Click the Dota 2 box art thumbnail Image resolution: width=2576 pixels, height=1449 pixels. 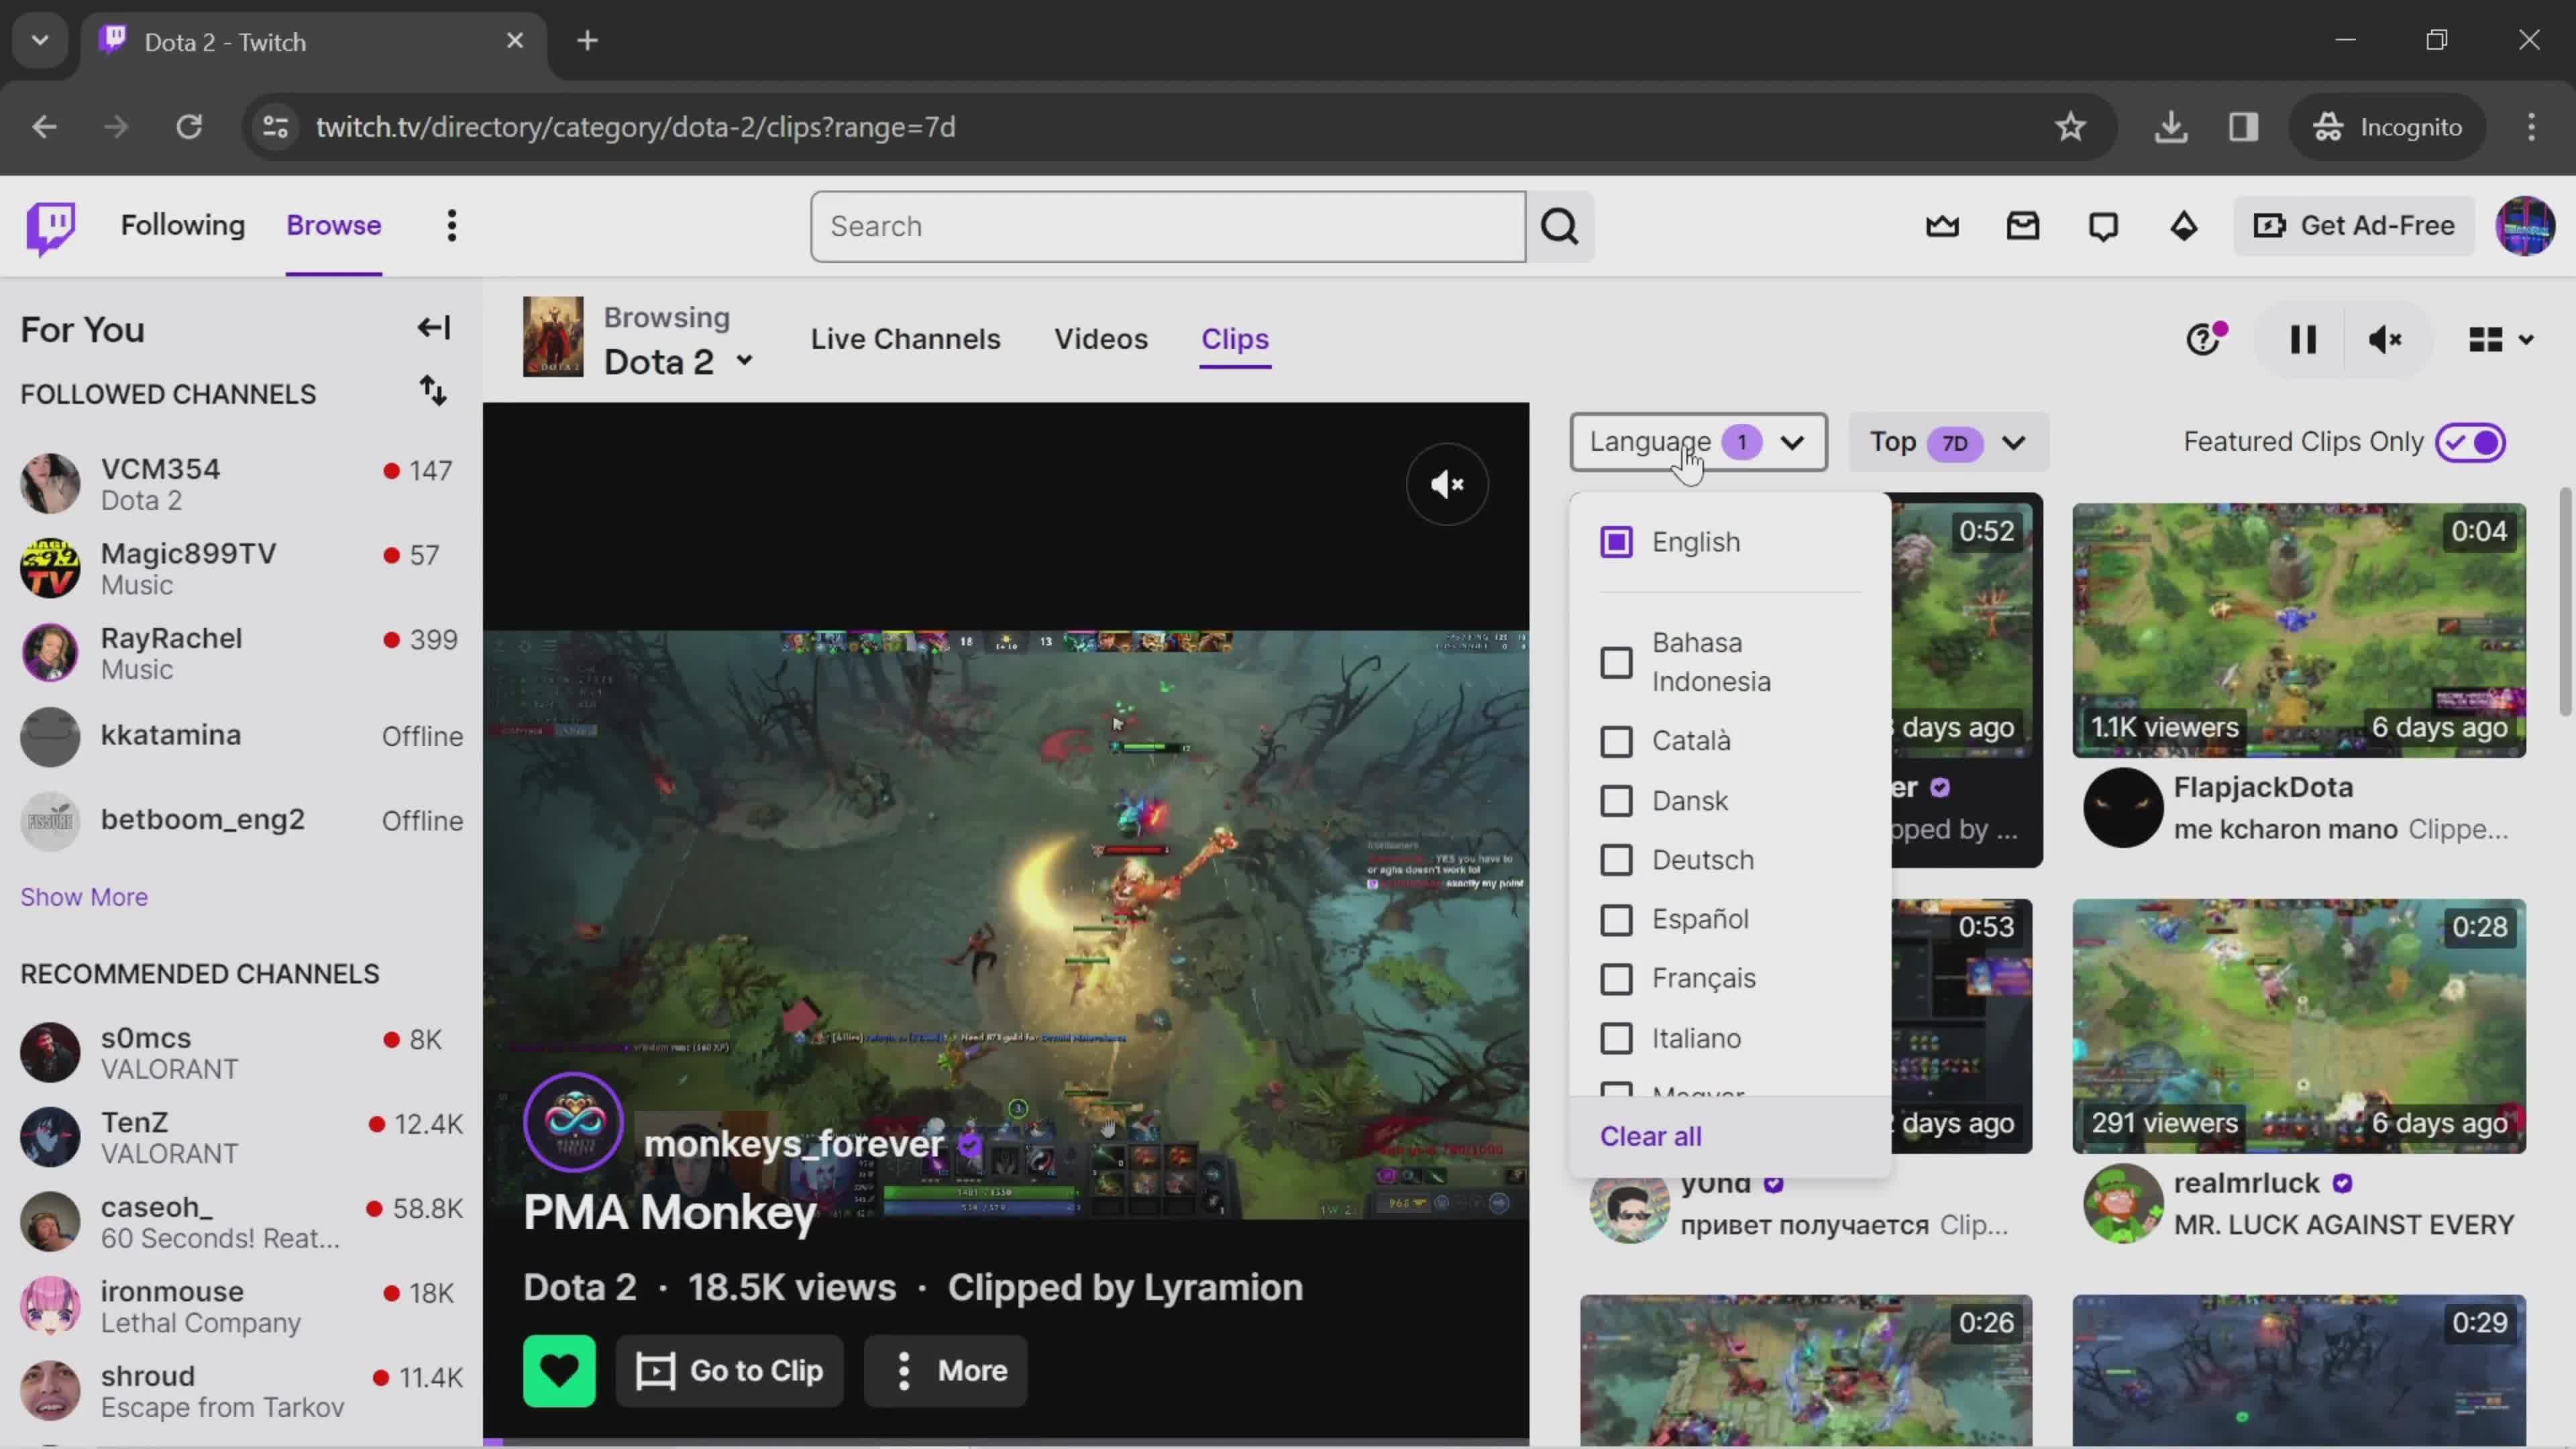point(553,337)
